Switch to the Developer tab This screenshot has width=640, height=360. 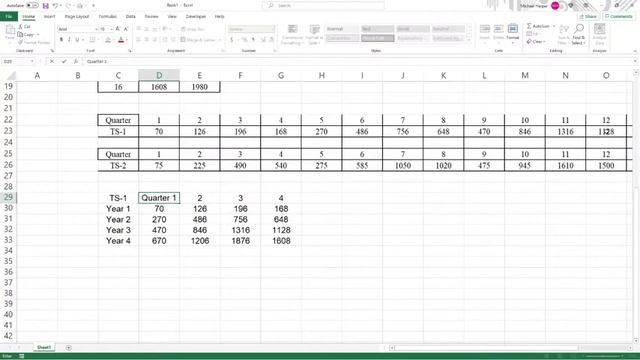[196, 16]
